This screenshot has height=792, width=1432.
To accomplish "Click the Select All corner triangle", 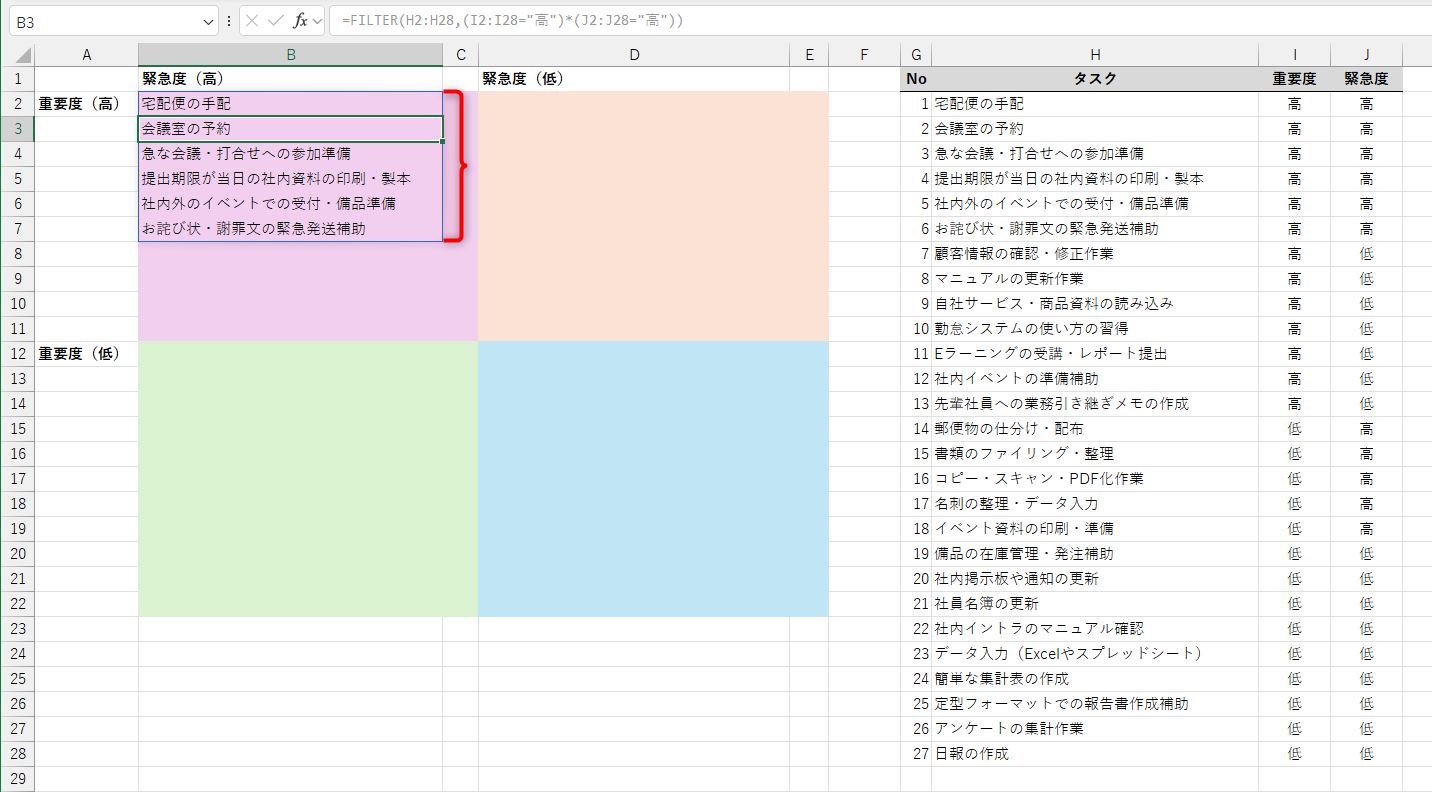I will point(25,56).
